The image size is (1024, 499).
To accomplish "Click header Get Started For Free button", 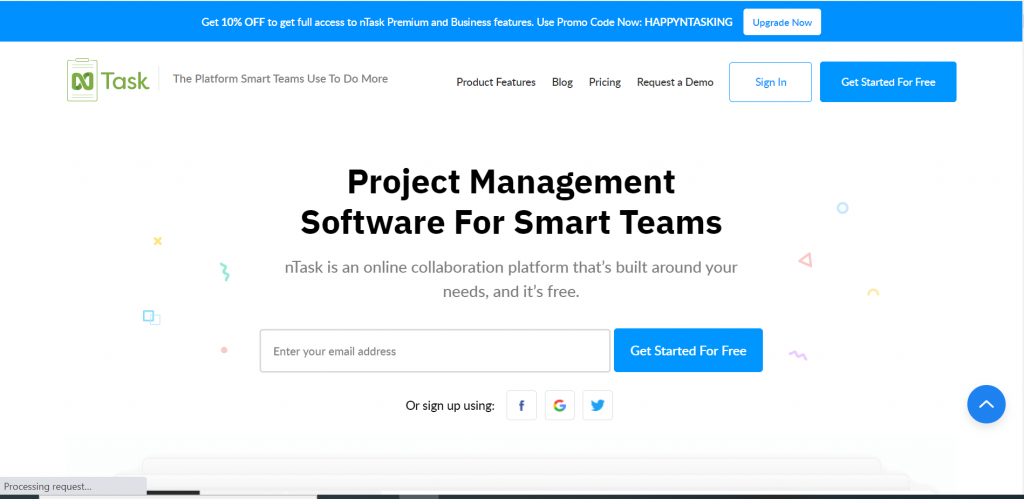I will [x=888, y=82].
